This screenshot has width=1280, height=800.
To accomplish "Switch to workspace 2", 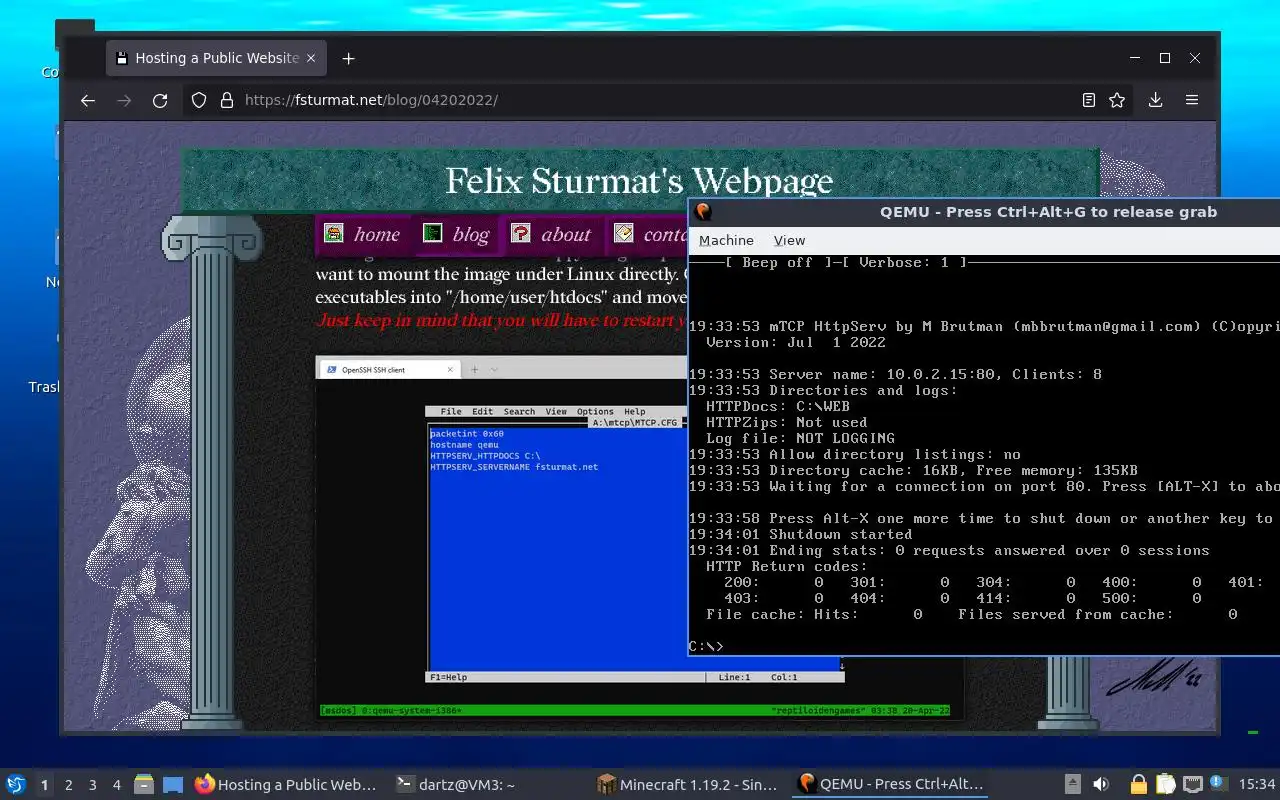I will pyautogui.click(x=69, y=785).
